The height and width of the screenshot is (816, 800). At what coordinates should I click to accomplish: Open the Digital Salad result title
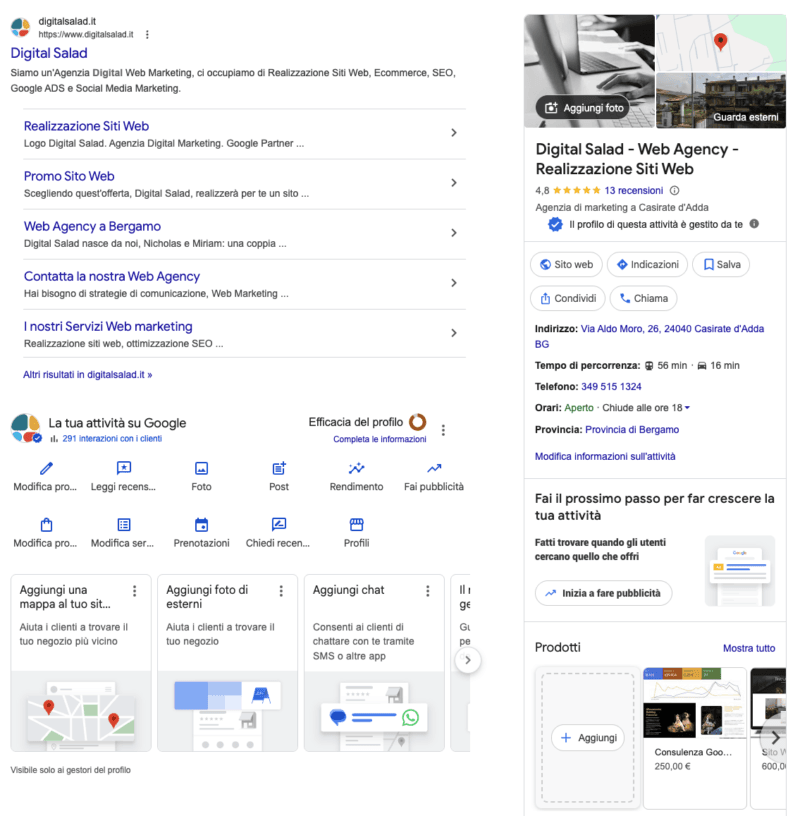pyautogui.click(x=49, y=53)
